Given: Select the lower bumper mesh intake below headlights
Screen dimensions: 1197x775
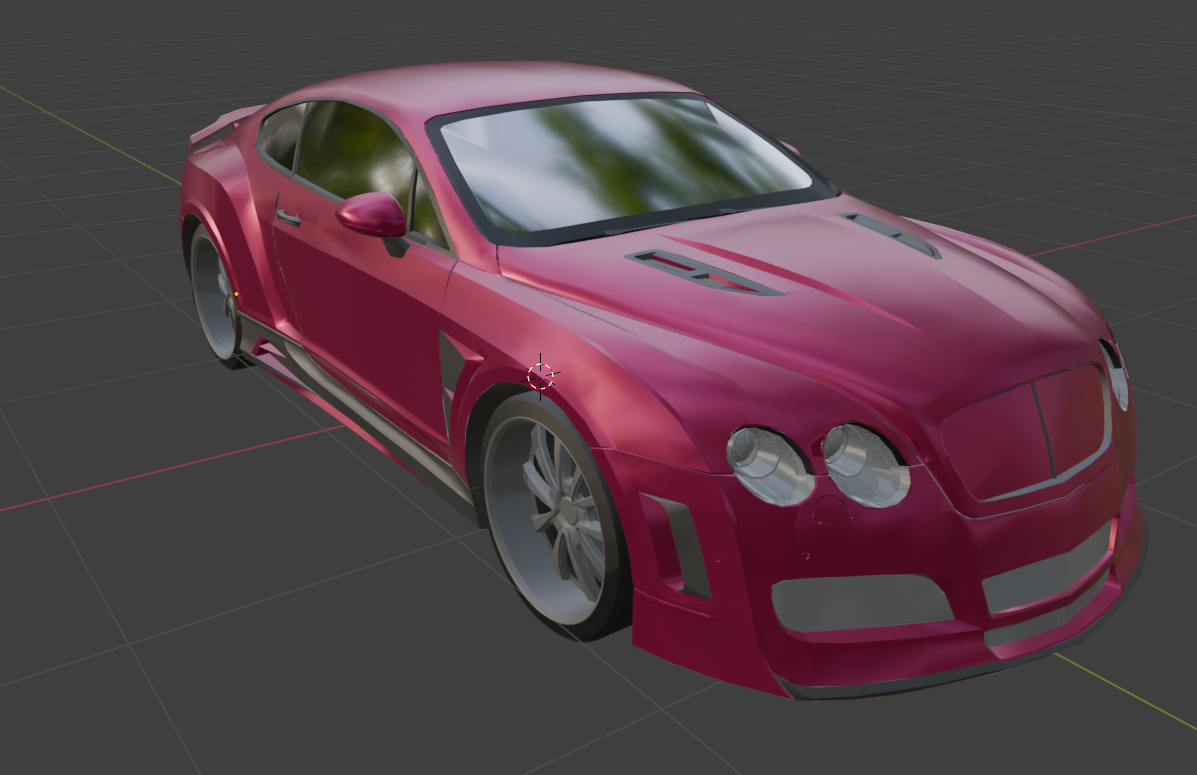Looking at the screenshot, I should pyautogui.click(x=863, y=603).
